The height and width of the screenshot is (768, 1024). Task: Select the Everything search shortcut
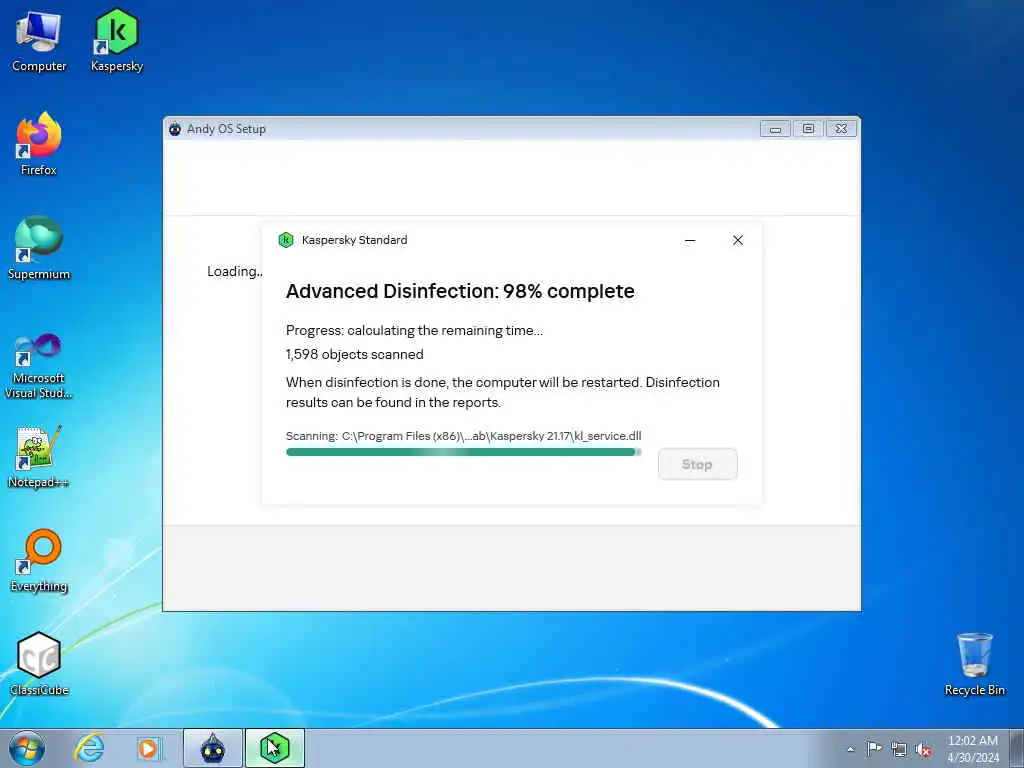pyautogui.click(x=39, y=560)
